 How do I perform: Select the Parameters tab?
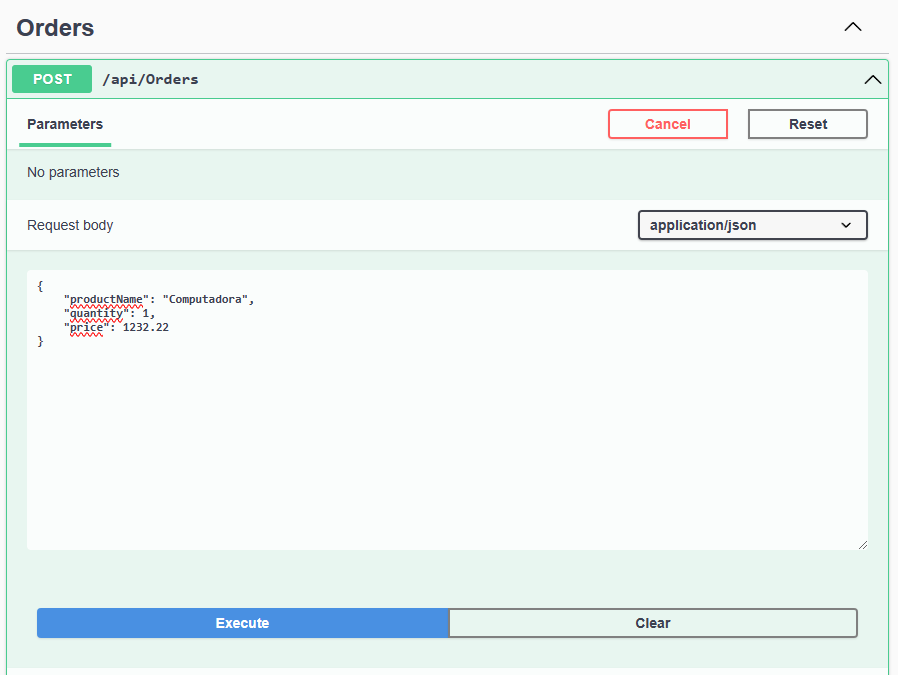(65, 124)
